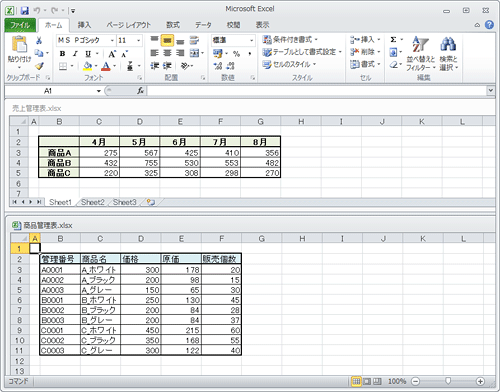
Task: Open Format as Table dropdown
Action: click(302, 52)
